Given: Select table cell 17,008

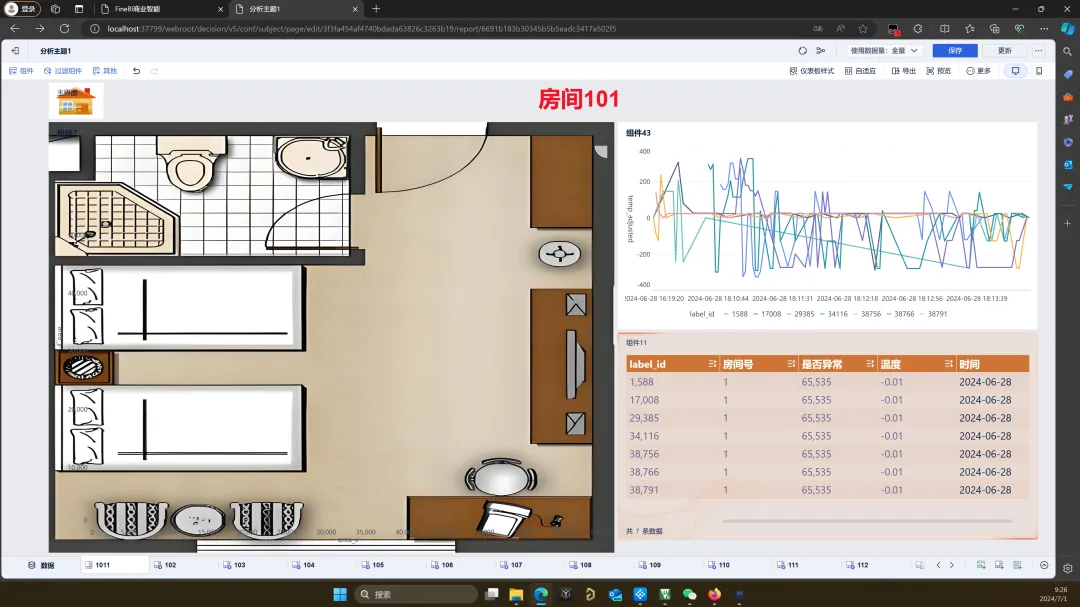Looking at the screenshot, I should tap(644, 400).
